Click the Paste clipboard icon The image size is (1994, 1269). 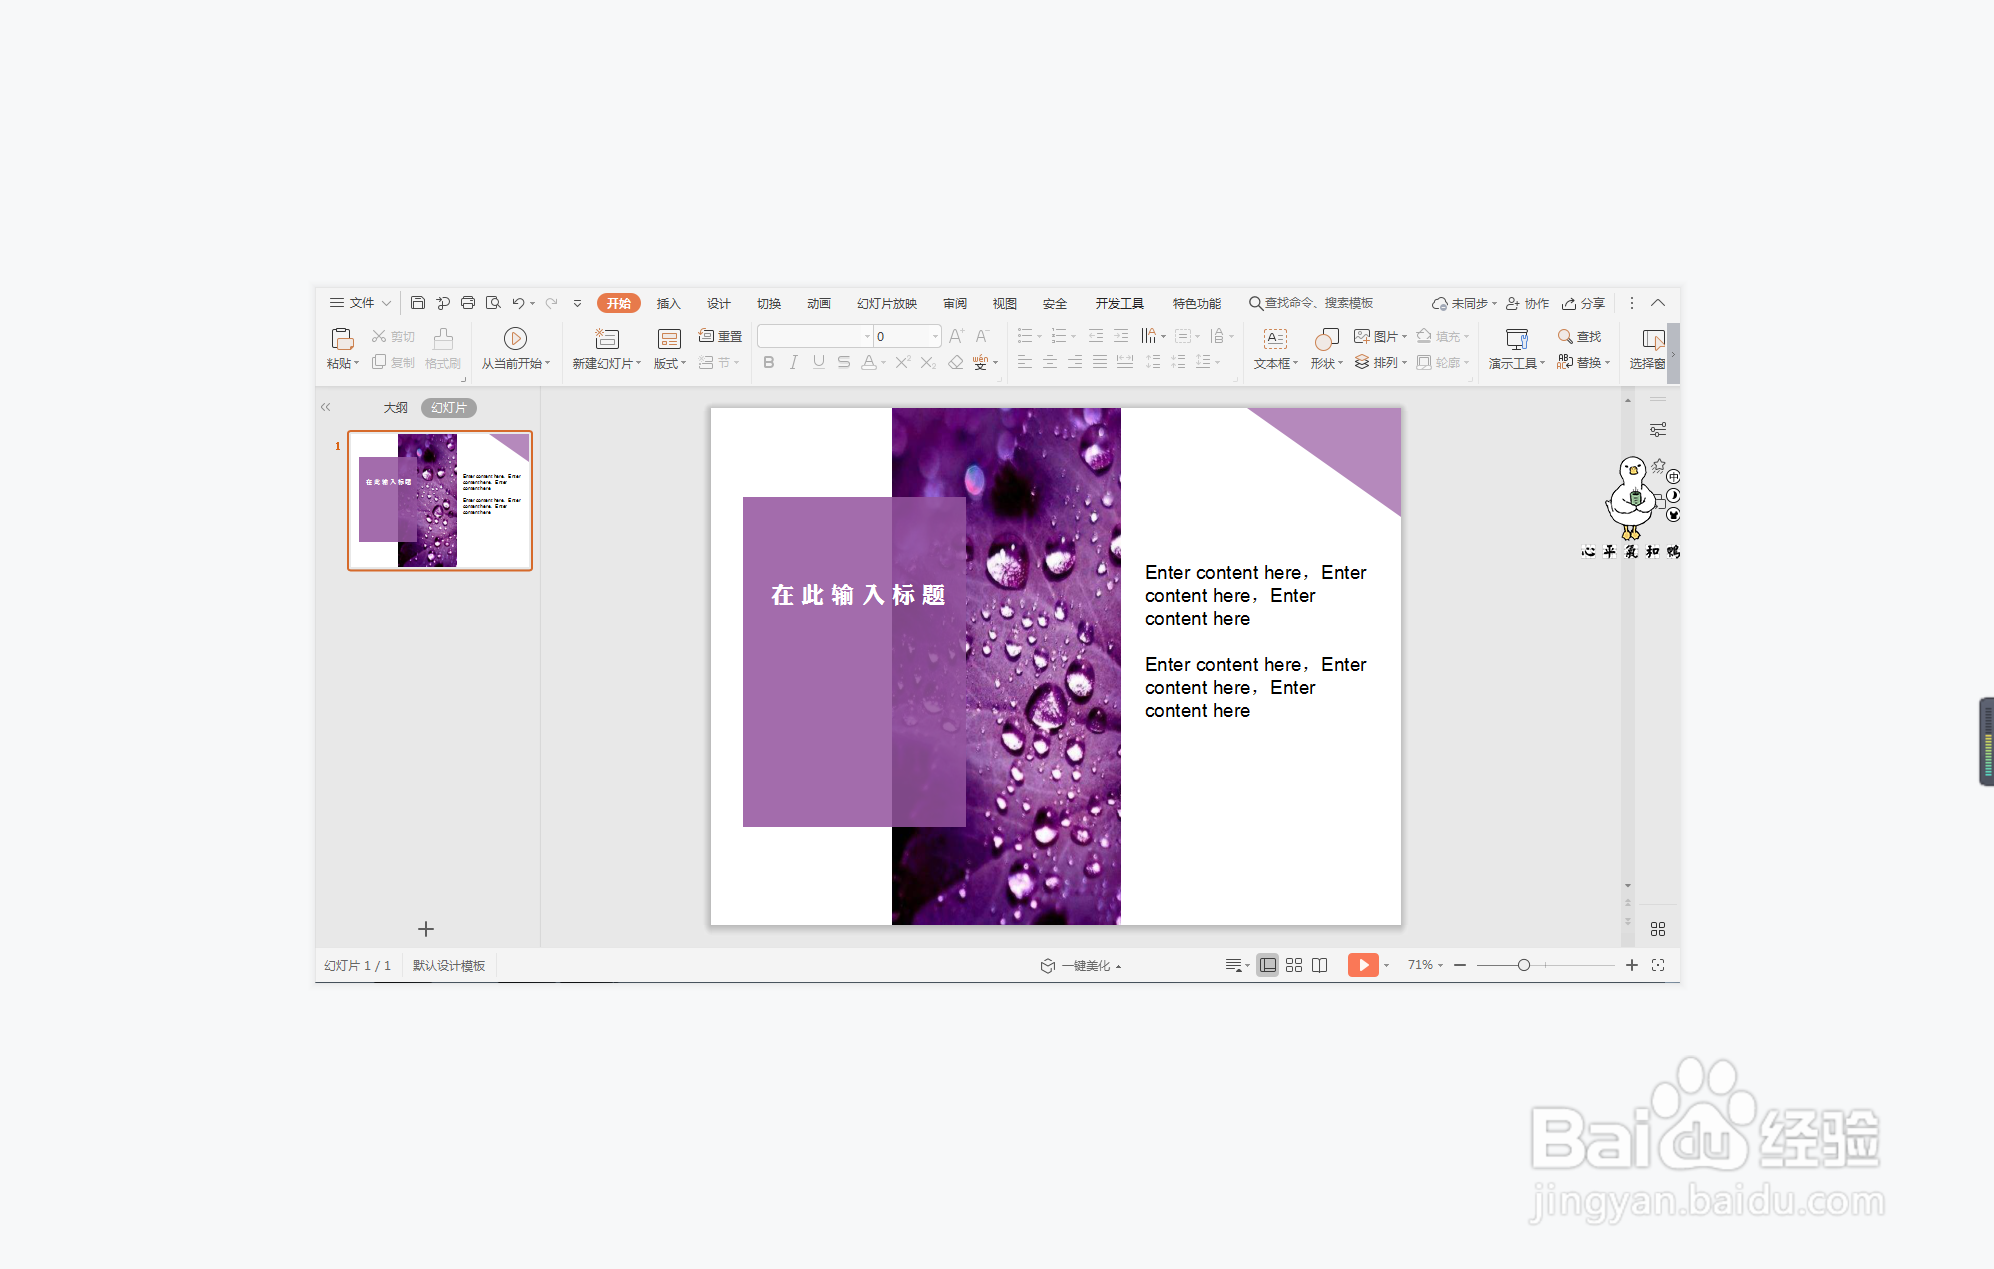coord(342,339)
